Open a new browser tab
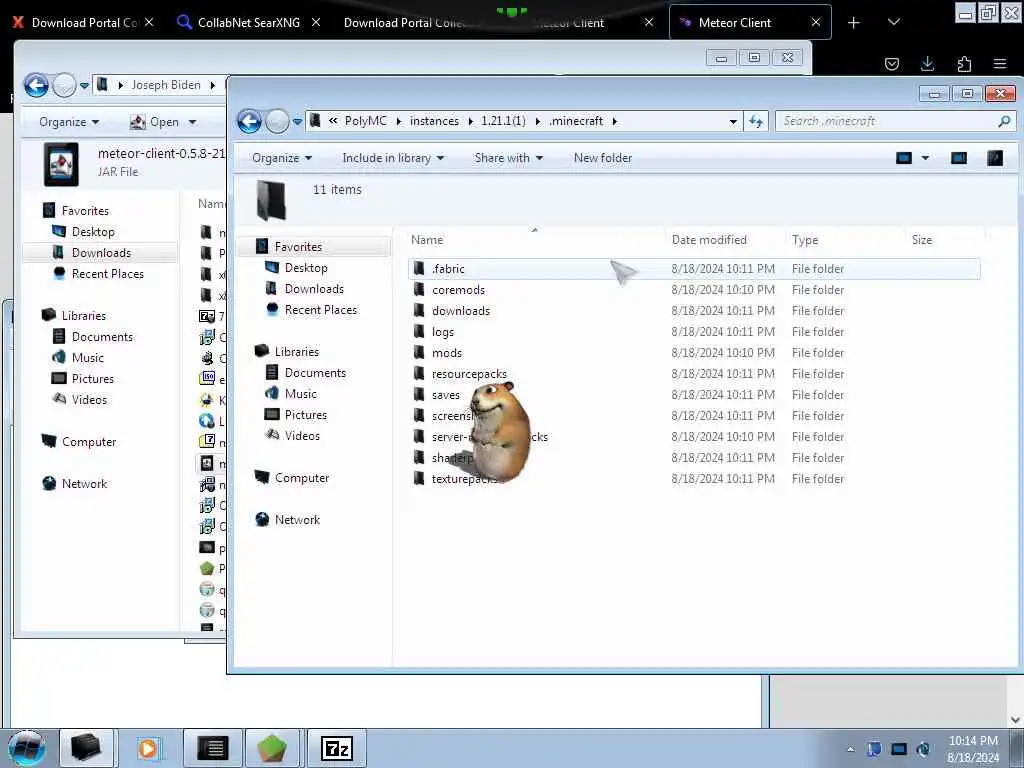 (x=853, y=23)
